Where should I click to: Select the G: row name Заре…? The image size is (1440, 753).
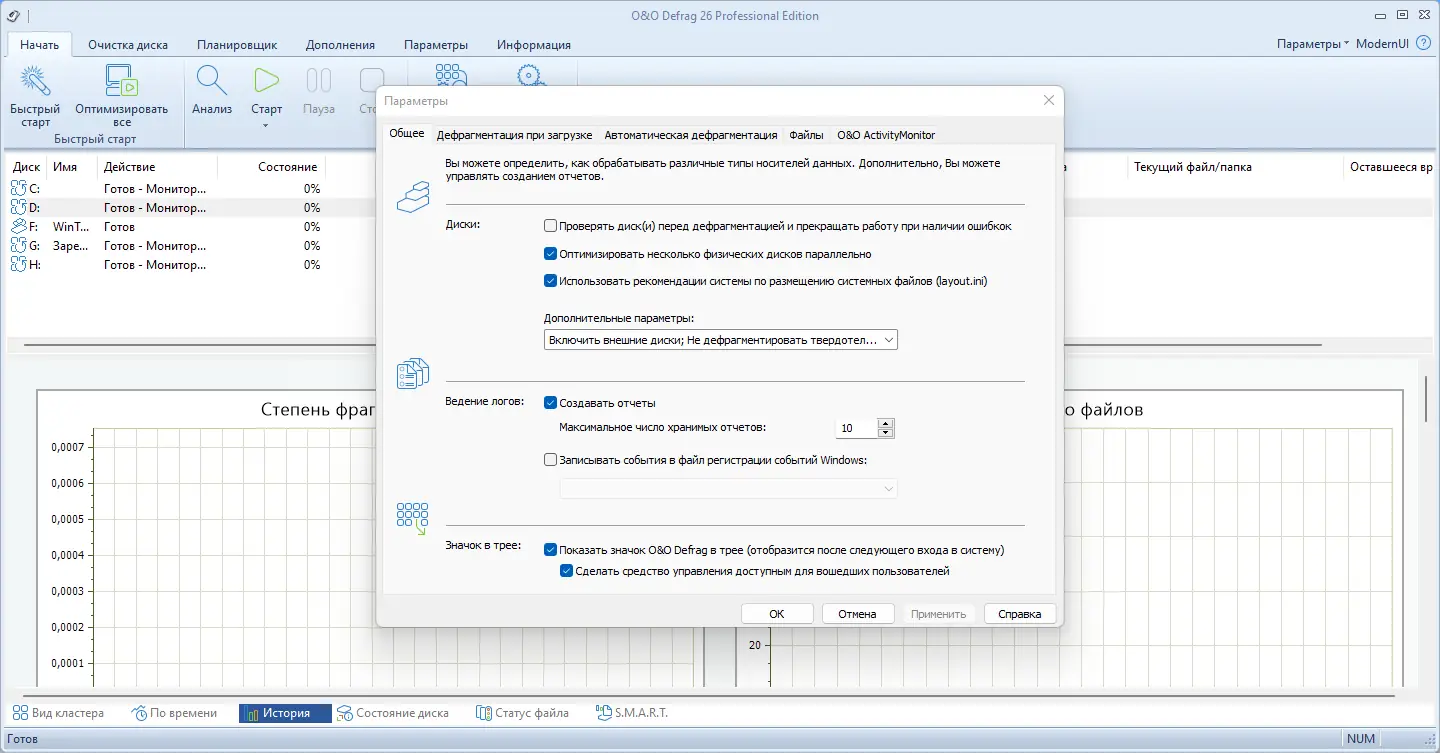pos(71,245)
